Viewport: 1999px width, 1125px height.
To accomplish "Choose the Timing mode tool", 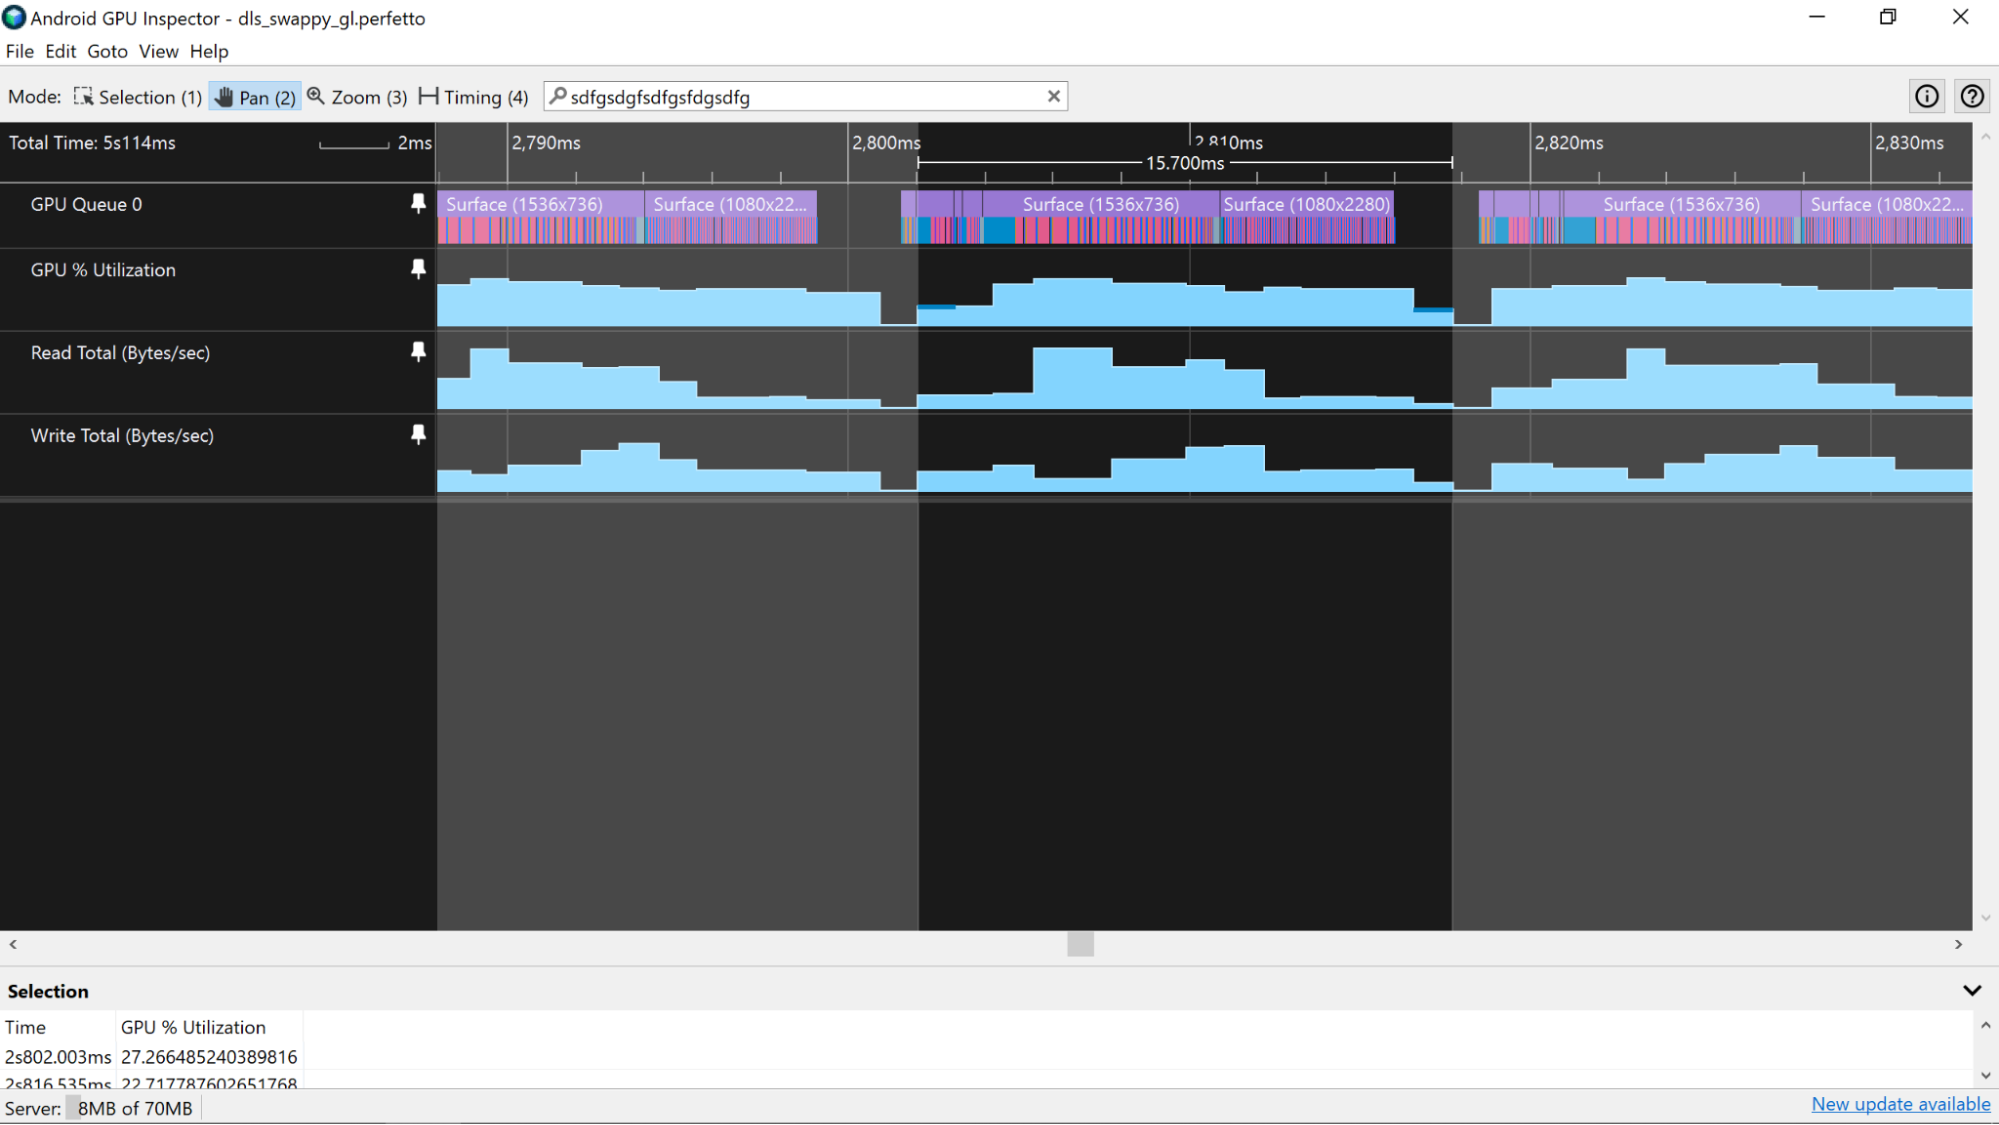I will pos(473,97).
